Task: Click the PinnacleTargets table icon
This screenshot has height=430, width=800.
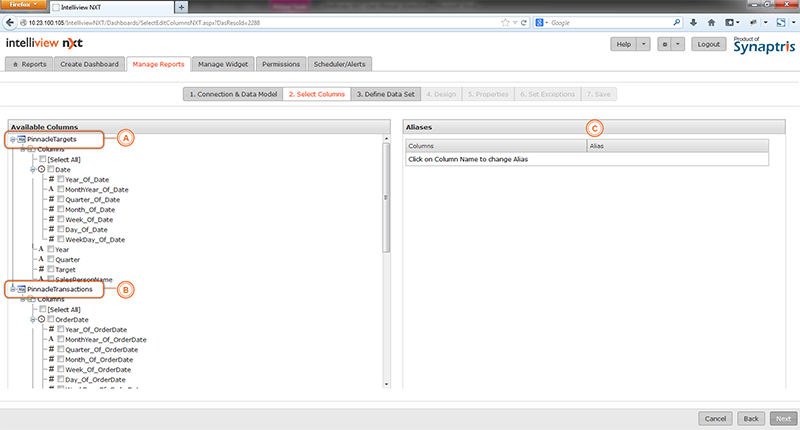Action: point(22,139)
